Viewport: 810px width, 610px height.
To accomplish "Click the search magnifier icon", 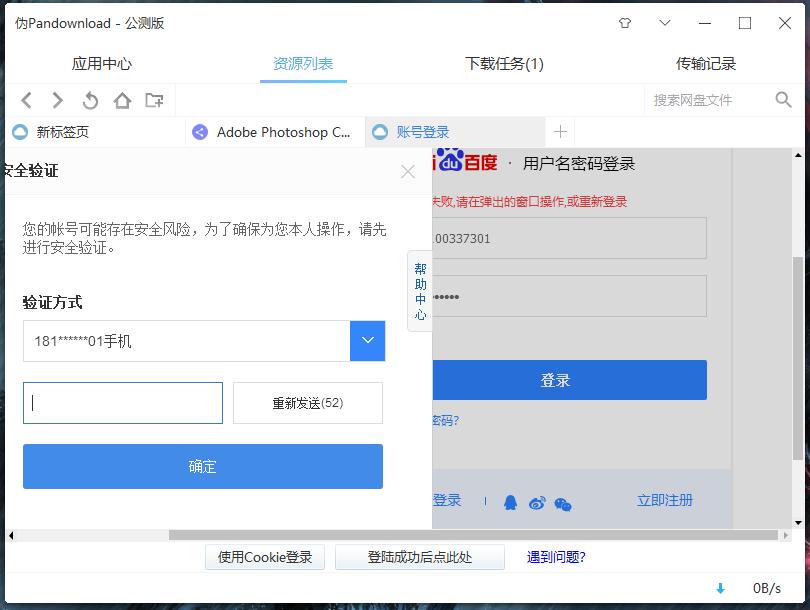I will [x=783, y=100].
